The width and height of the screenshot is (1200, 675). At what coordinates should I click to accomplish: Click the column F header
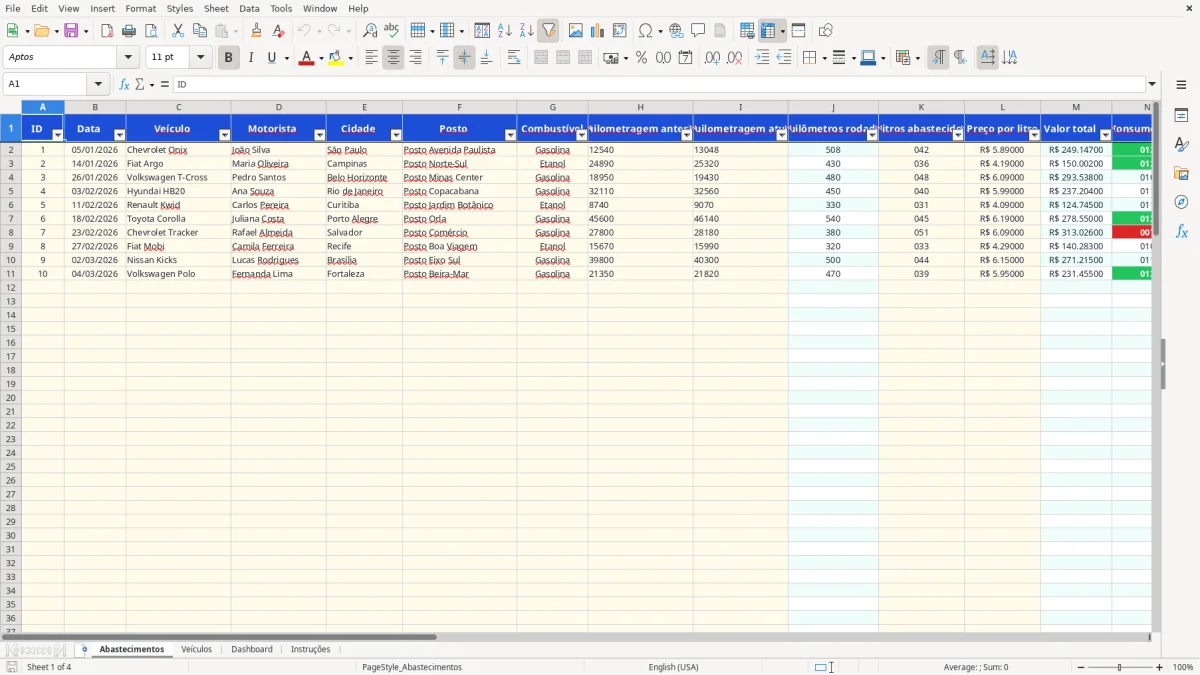click(x=459, y=107)
